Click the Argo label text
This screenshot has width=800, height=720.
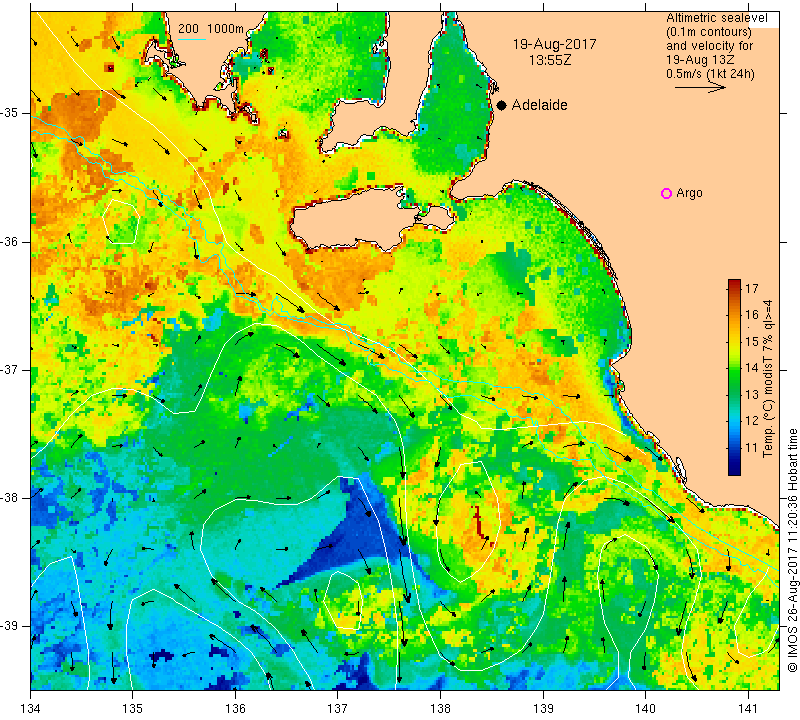point(689,193)
